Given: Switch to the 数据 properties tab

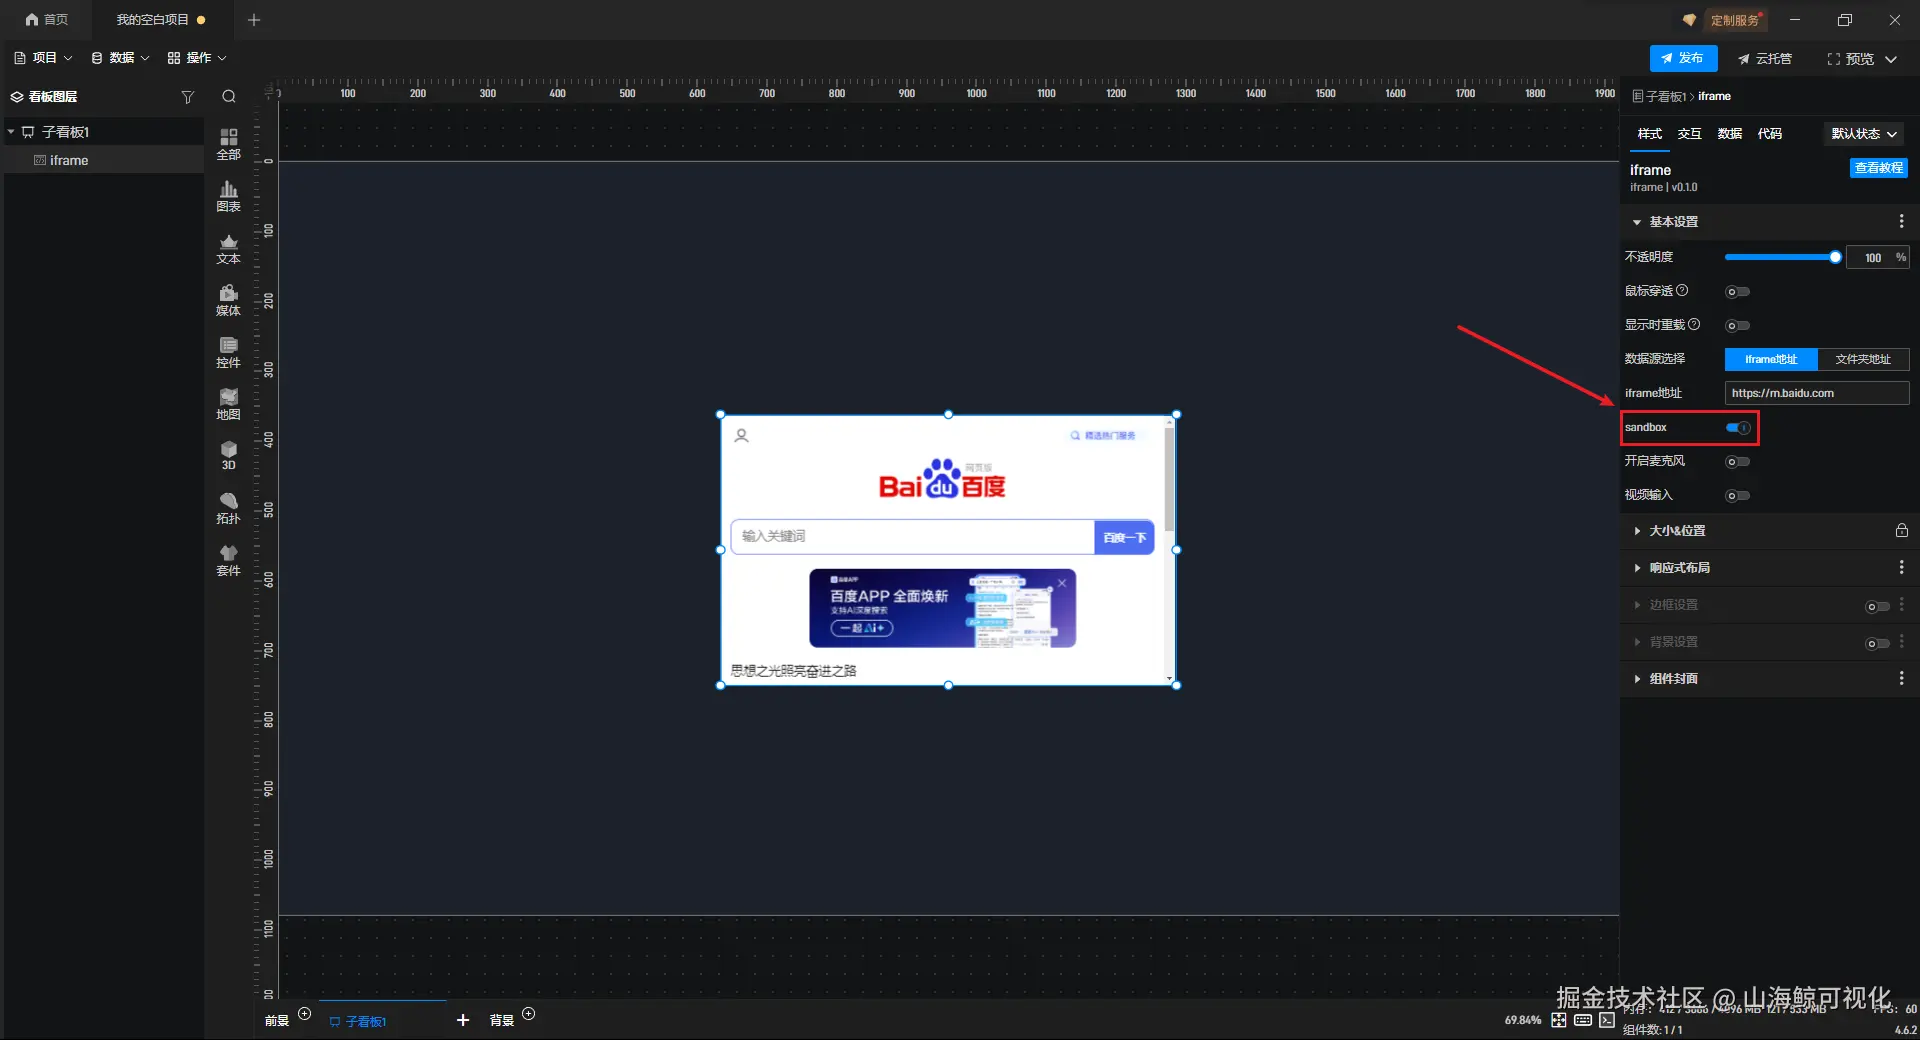Looking at the screenshot, I should (x=1729, y=134).
